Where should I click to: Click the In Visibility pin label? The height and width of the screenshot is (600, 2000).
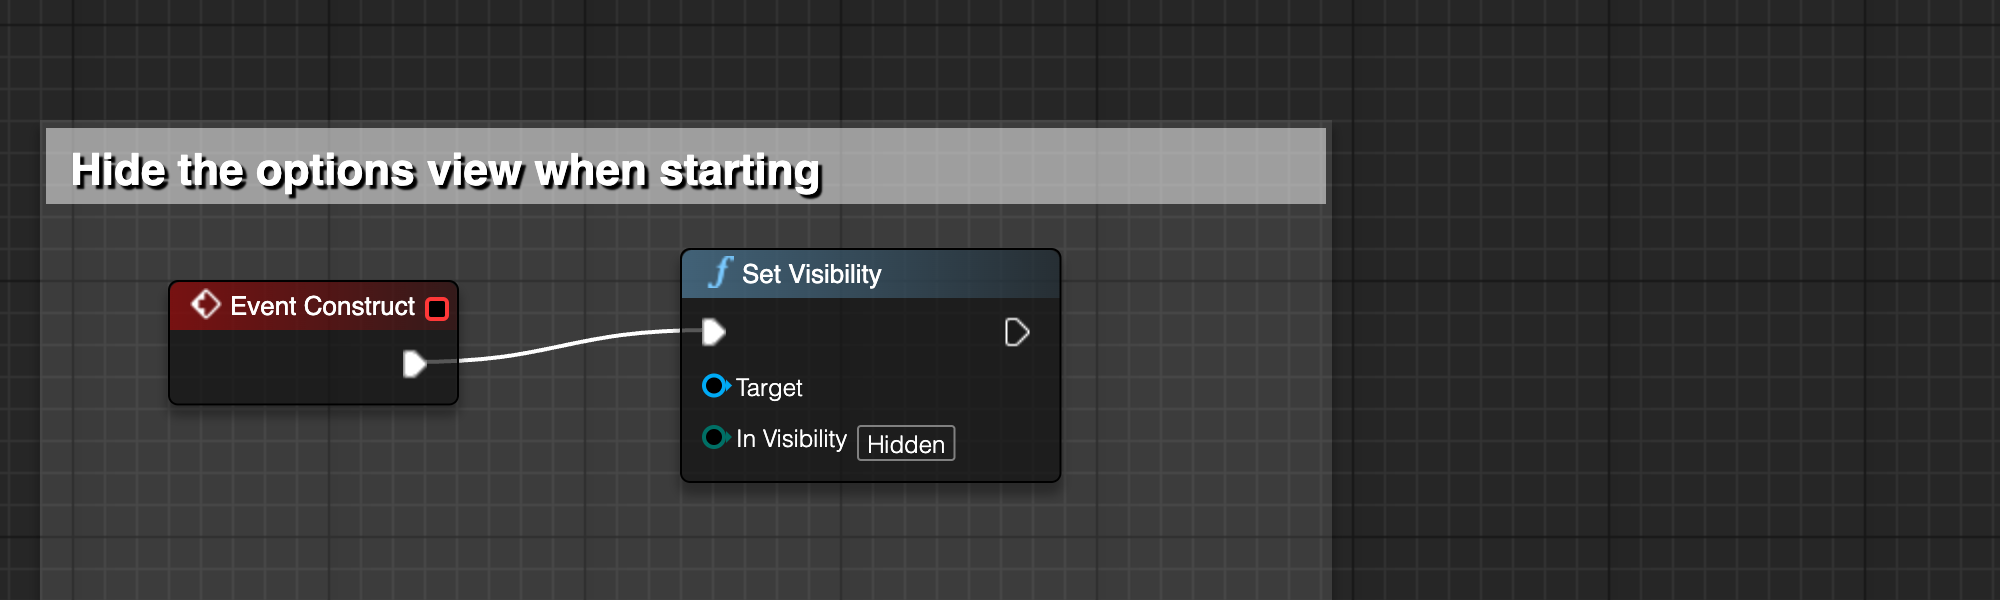click(x=791, y=439)
